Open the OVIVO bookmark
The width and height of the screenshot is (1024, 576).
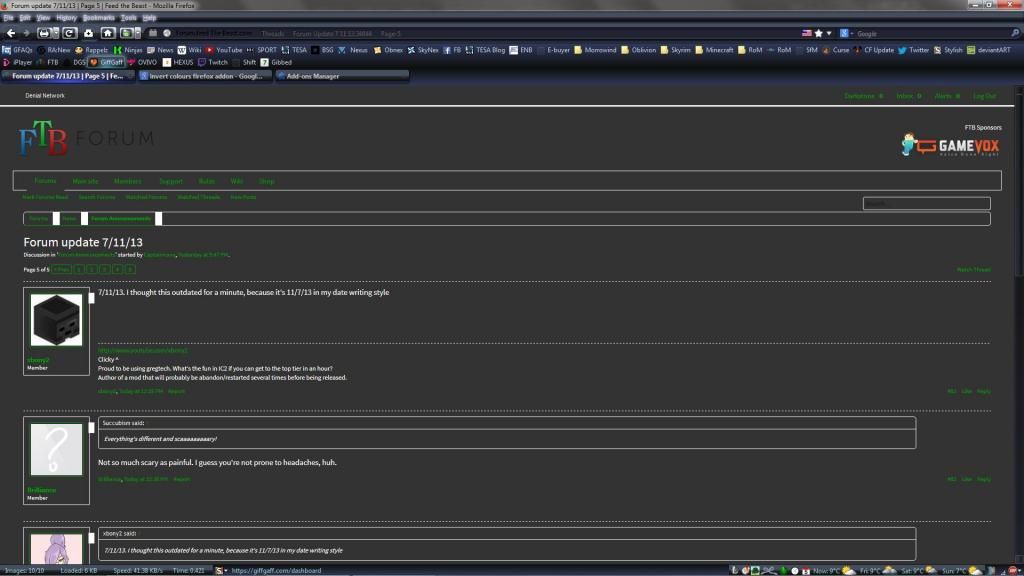pyautogui.click(x=142, y=62)
